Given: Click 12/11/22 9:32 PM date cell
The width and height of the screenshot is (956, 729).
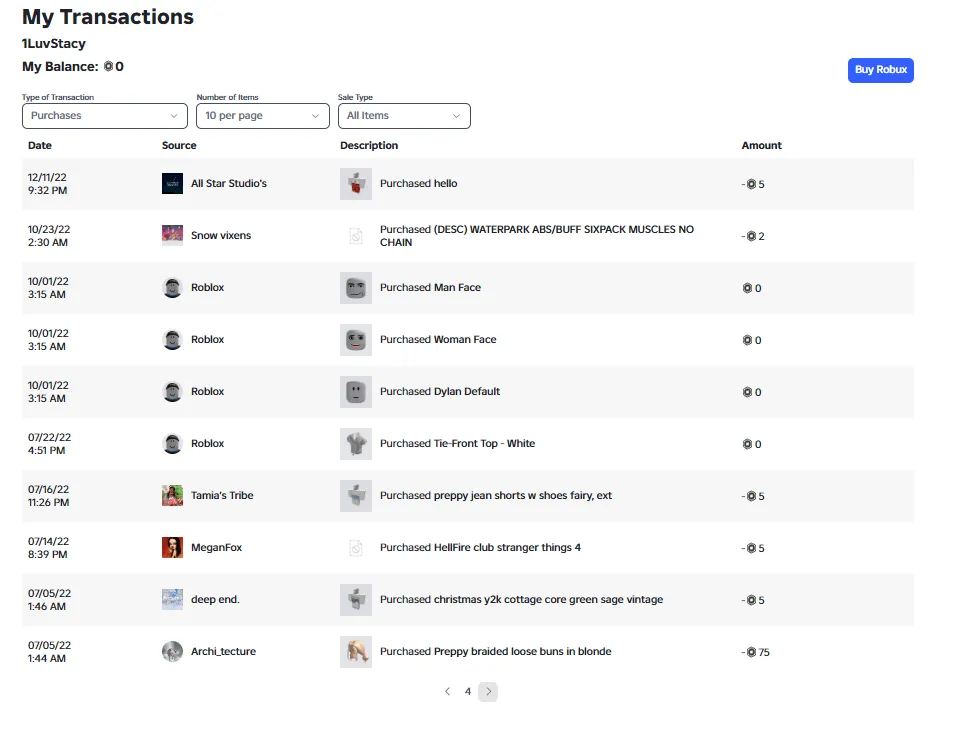Looking at the screenshot, I should point(48,184).
